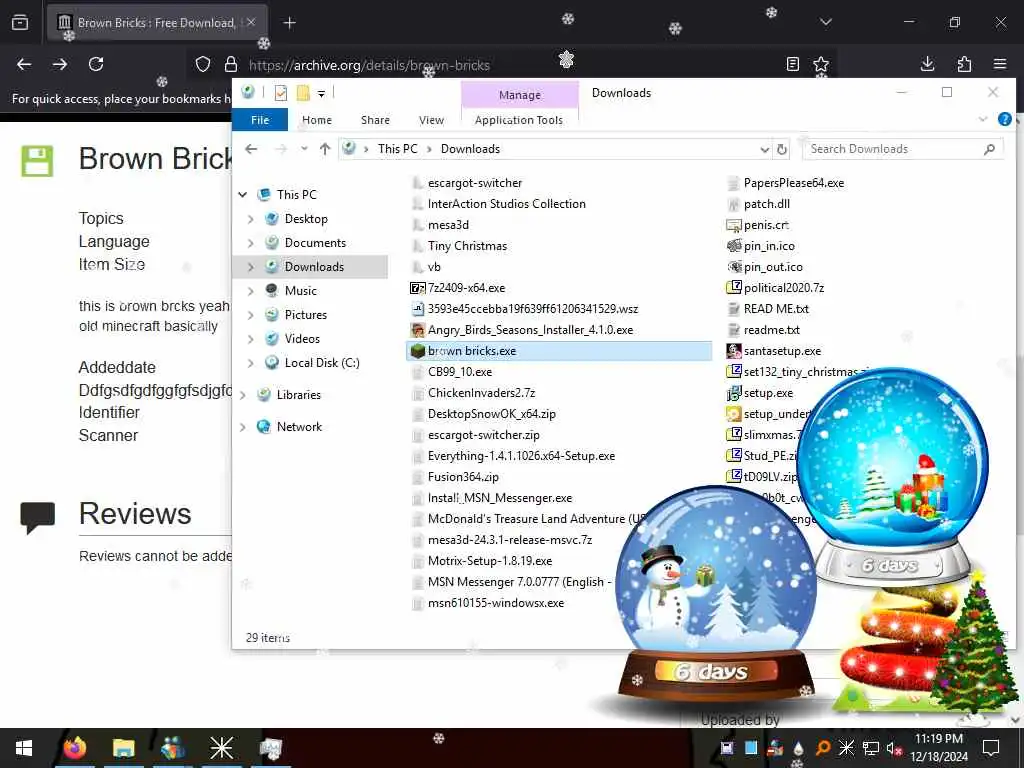Expand the Explorer ribbon with chevron
This screenshot has height=768, width=1024.
[x=983, y=119]
